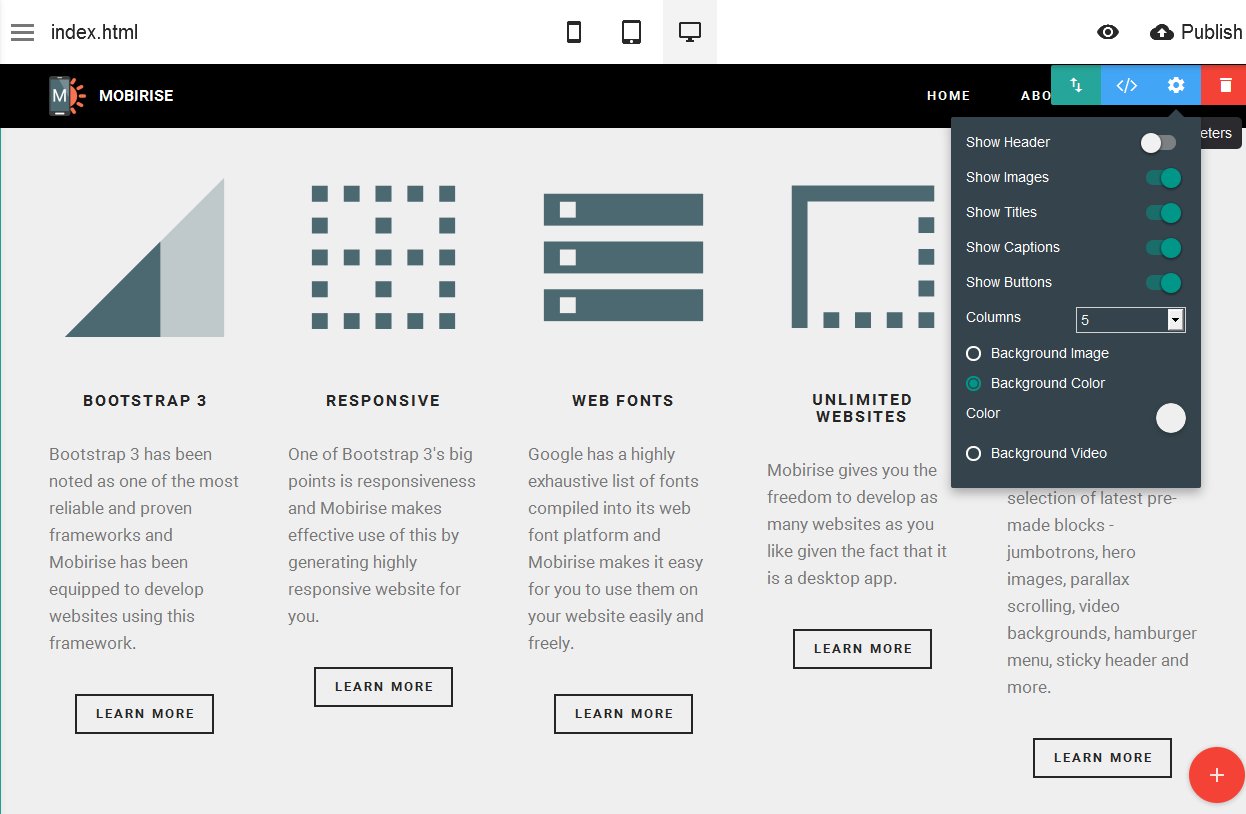Open the block code editor icon
This screenshot has height=814, width=1246.
click(1126, 85)
